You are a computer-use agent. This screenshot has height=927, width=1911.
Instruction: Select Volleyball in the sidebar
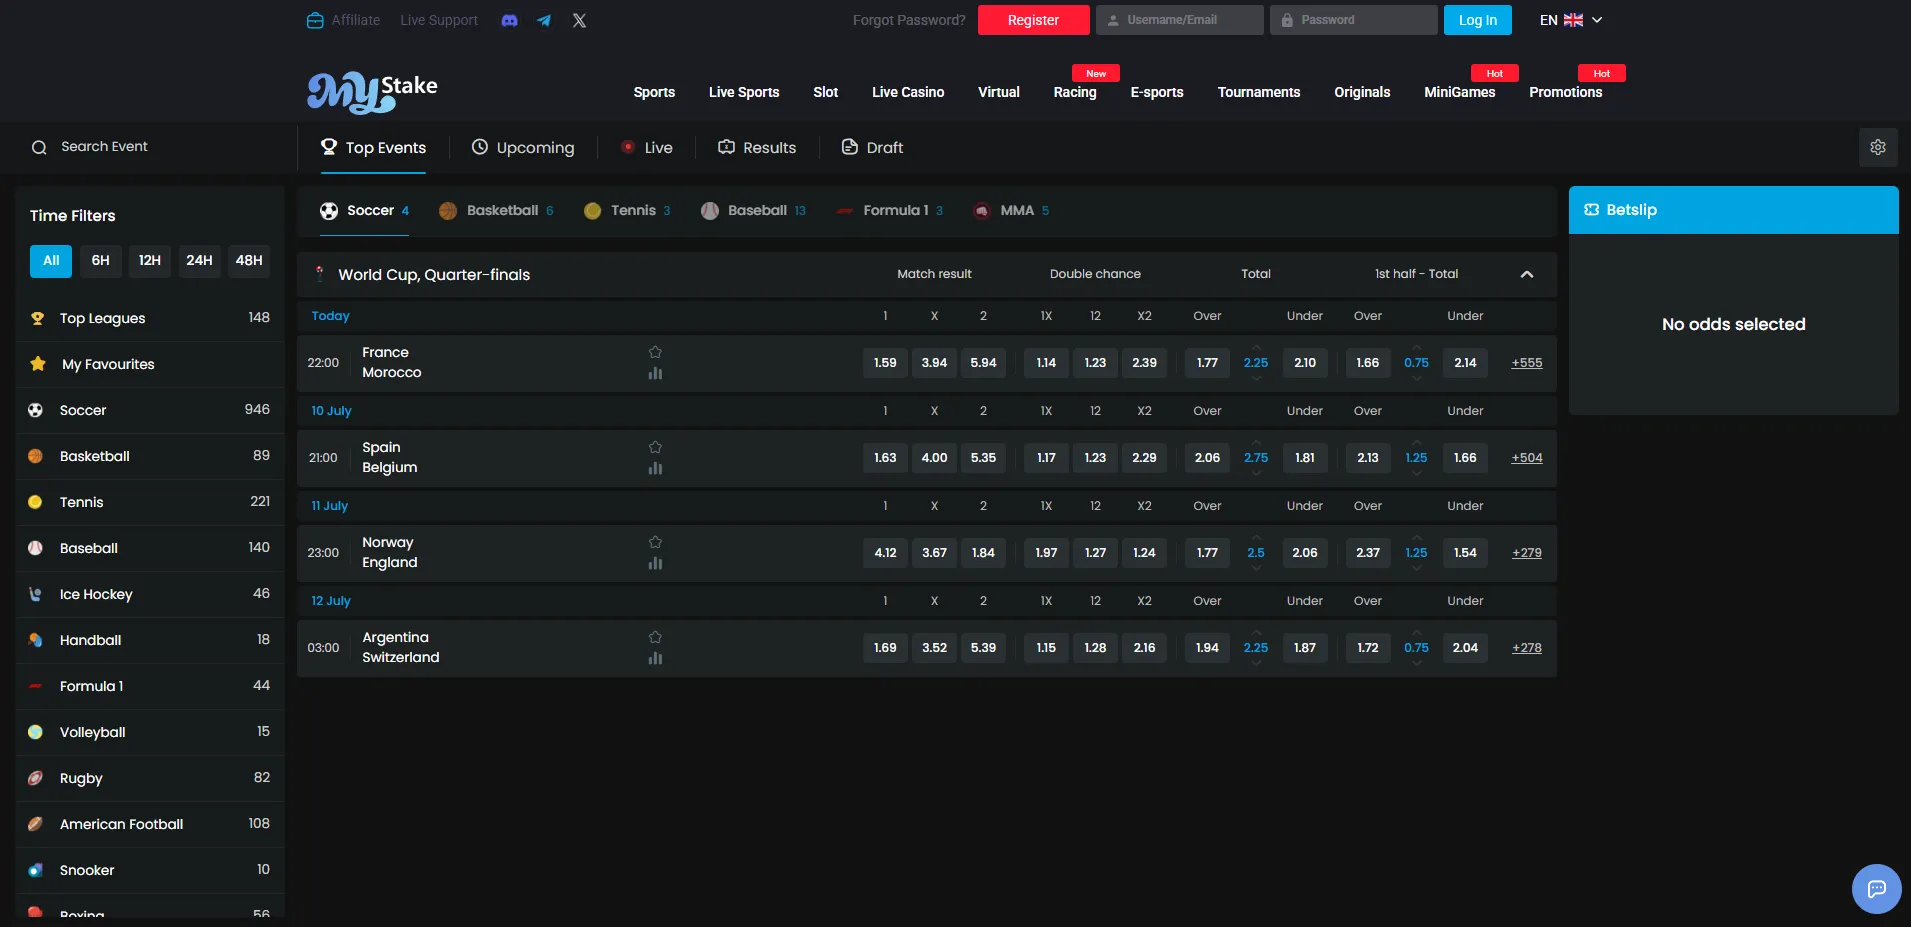tap(150, 732)
